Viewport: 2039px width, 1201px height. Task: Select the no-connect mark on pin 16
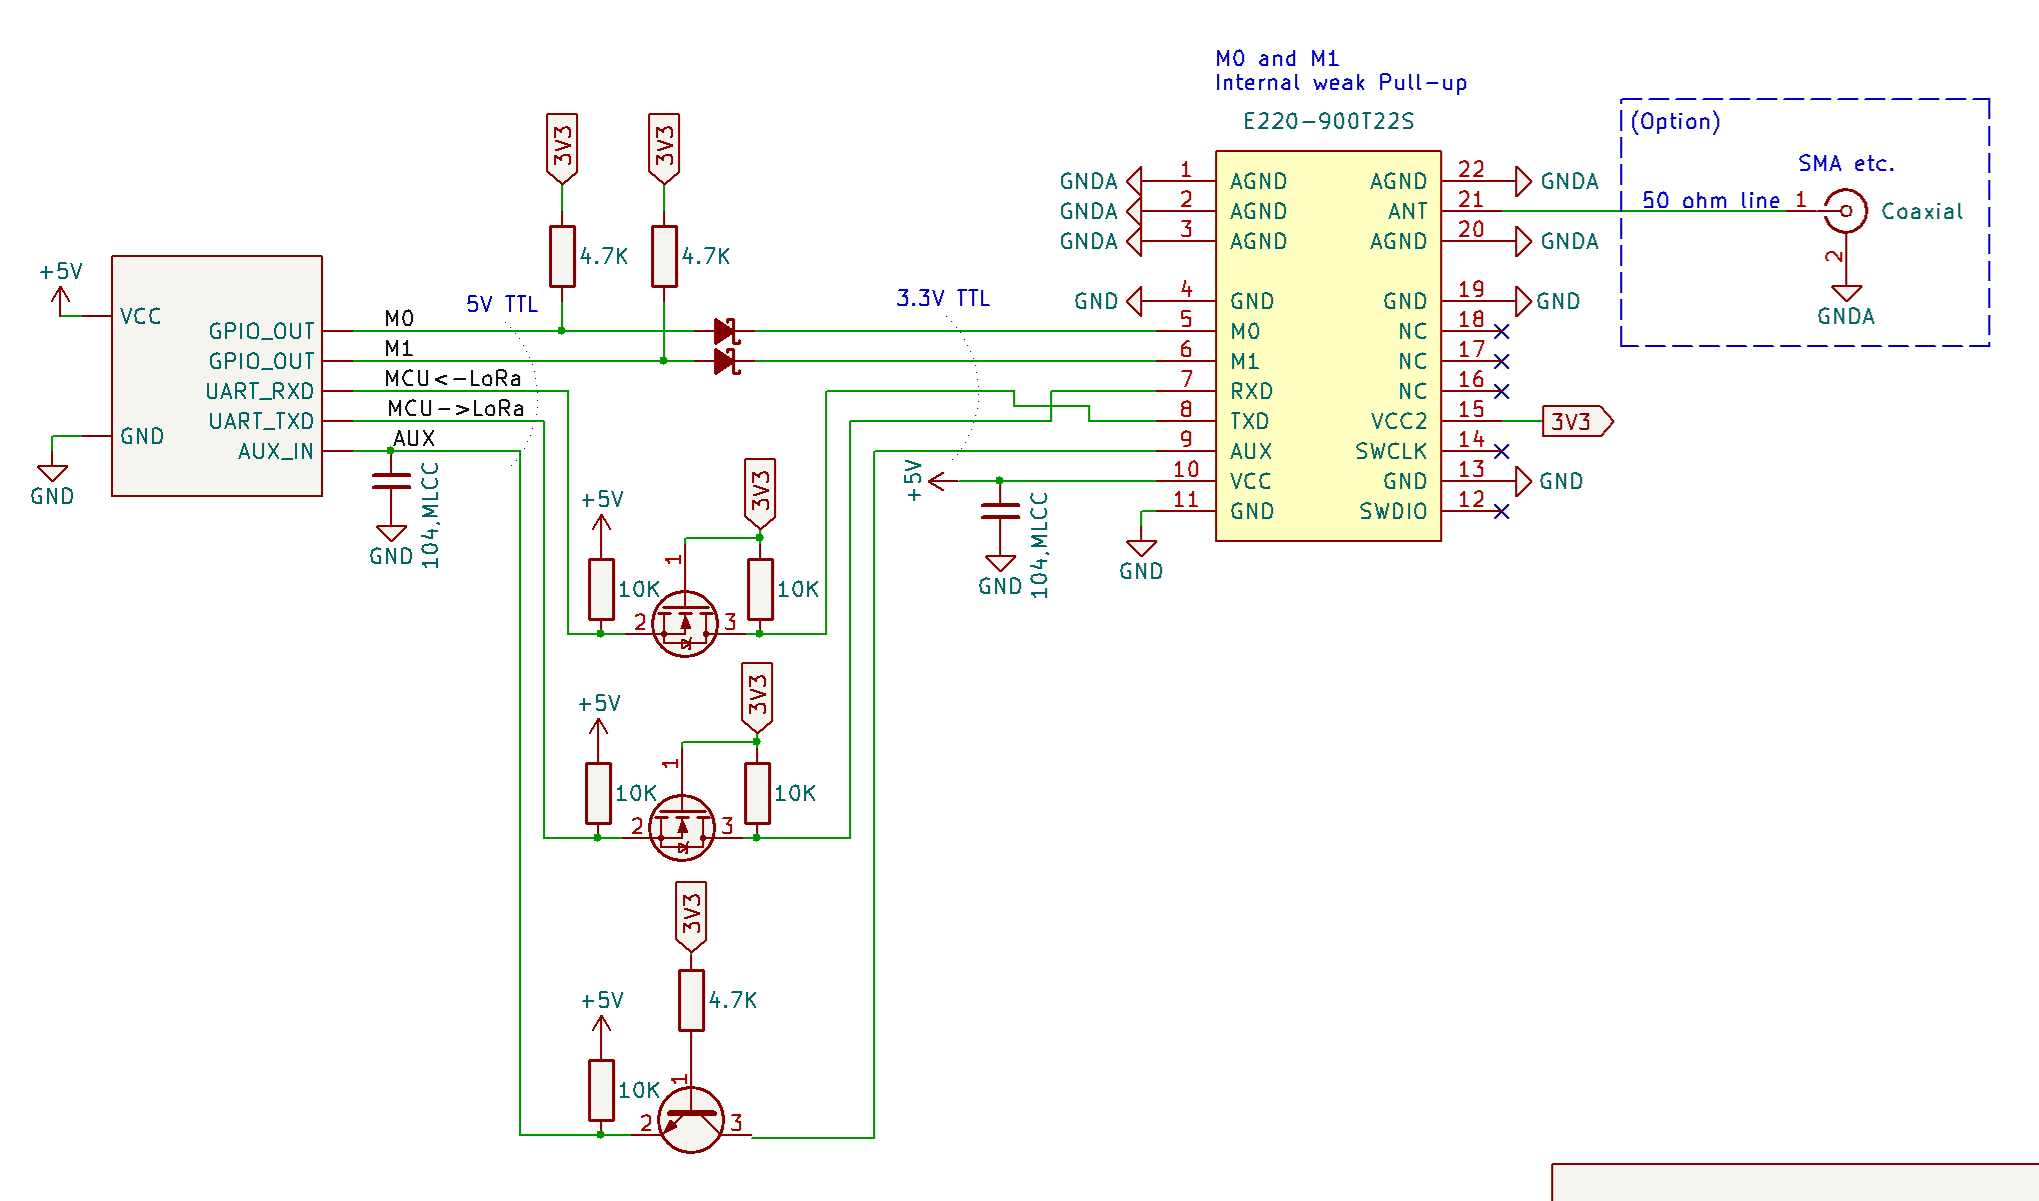point(1501,391)
